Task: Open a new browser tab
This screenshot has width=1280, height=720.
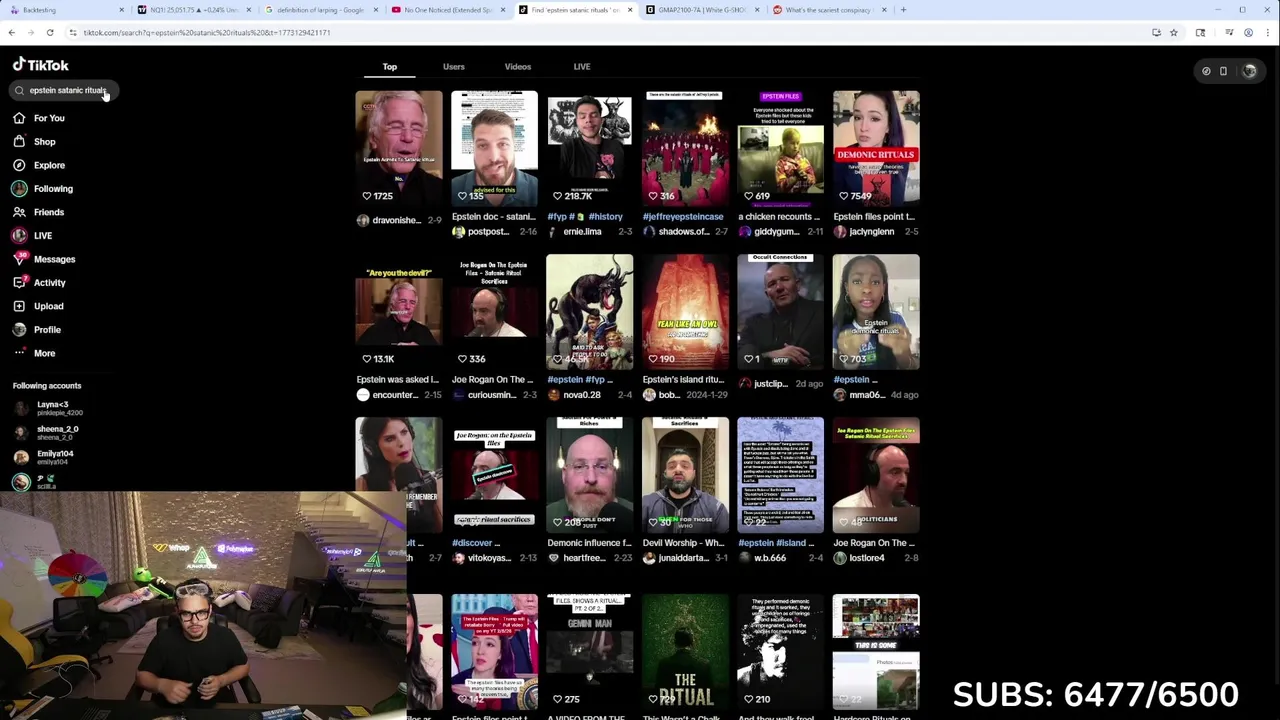Action: coord(903,10)
